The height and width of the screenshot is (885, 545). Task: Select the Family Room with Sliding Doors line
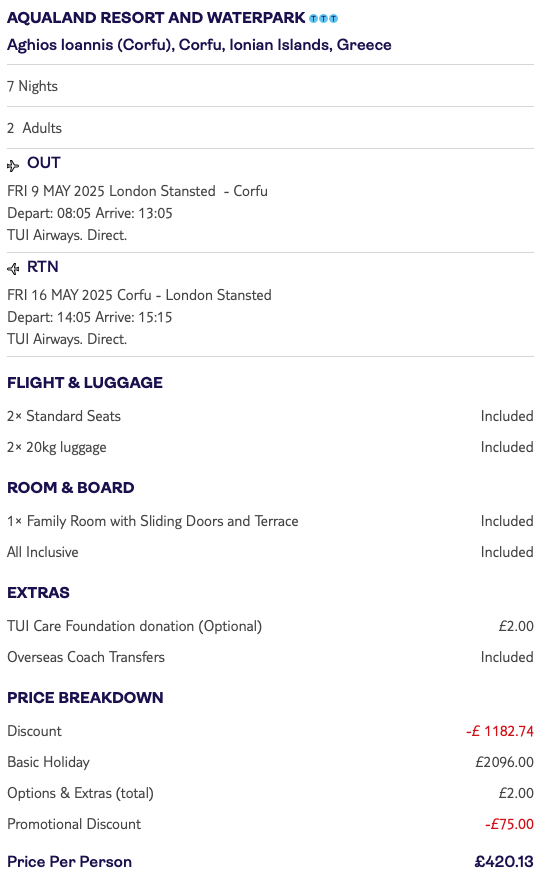pyautogui.click(x=270, y=521)
